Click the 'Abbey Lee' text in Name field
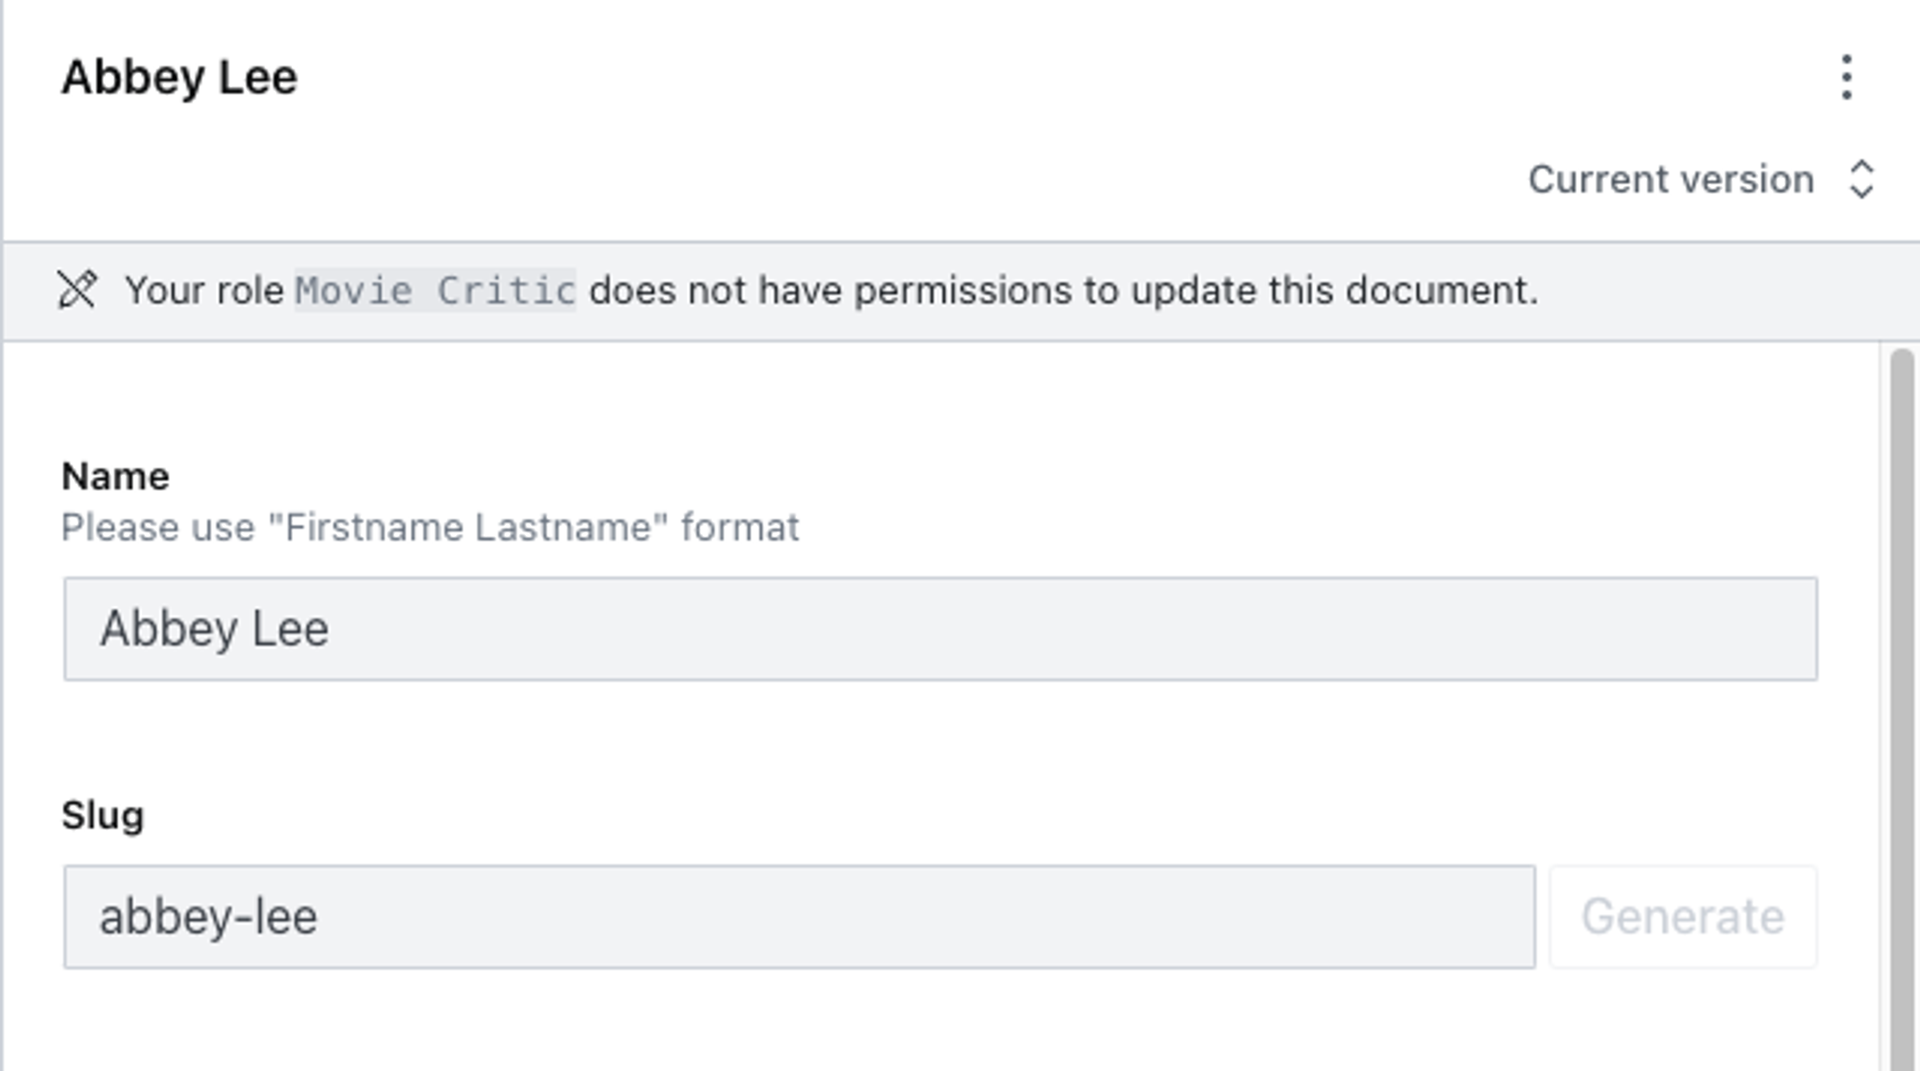 click(214, 629)
